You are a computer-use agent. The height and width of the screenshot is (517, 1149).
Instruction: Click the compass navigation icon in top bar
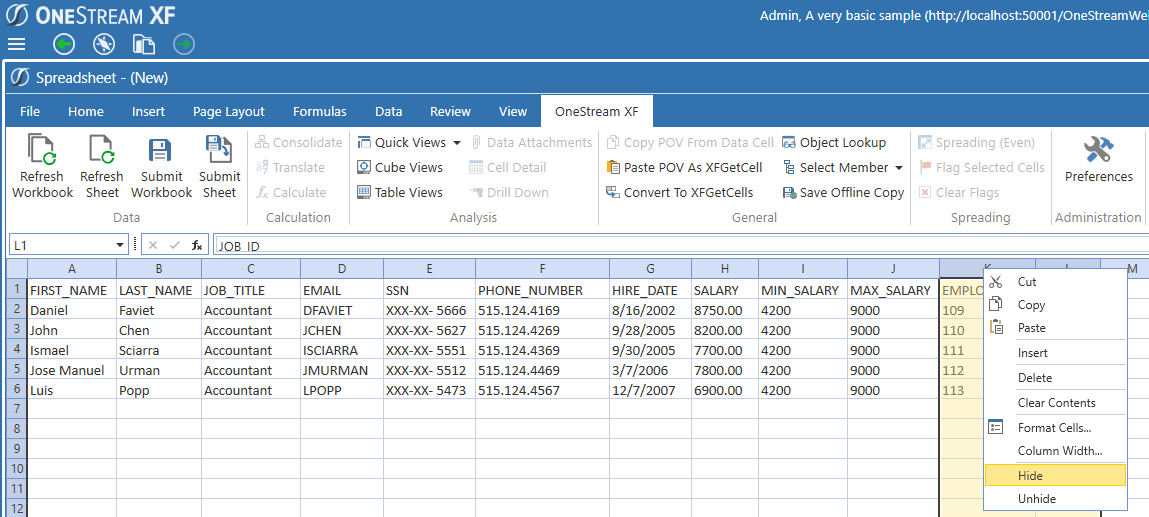[x=104, y=45]
